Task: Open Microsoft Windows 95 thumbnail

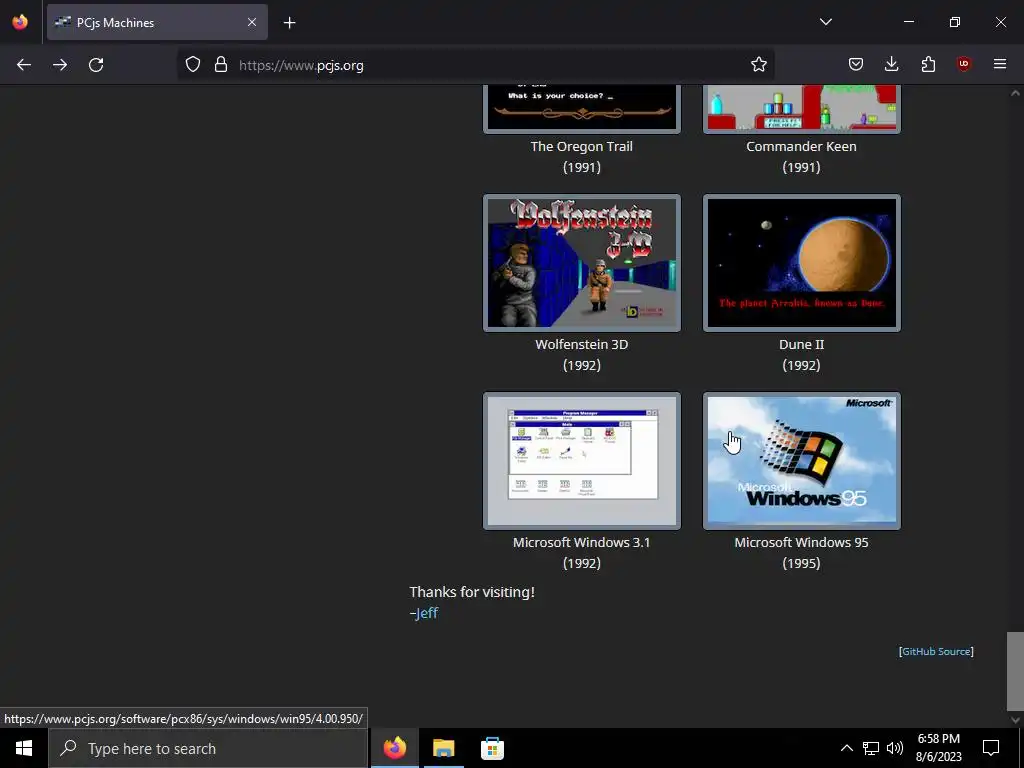Action: (801, 460)
